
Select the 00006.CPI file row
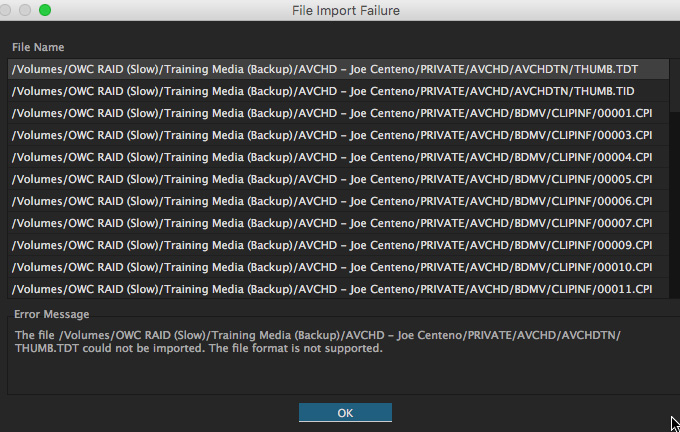tap(338, 201)
